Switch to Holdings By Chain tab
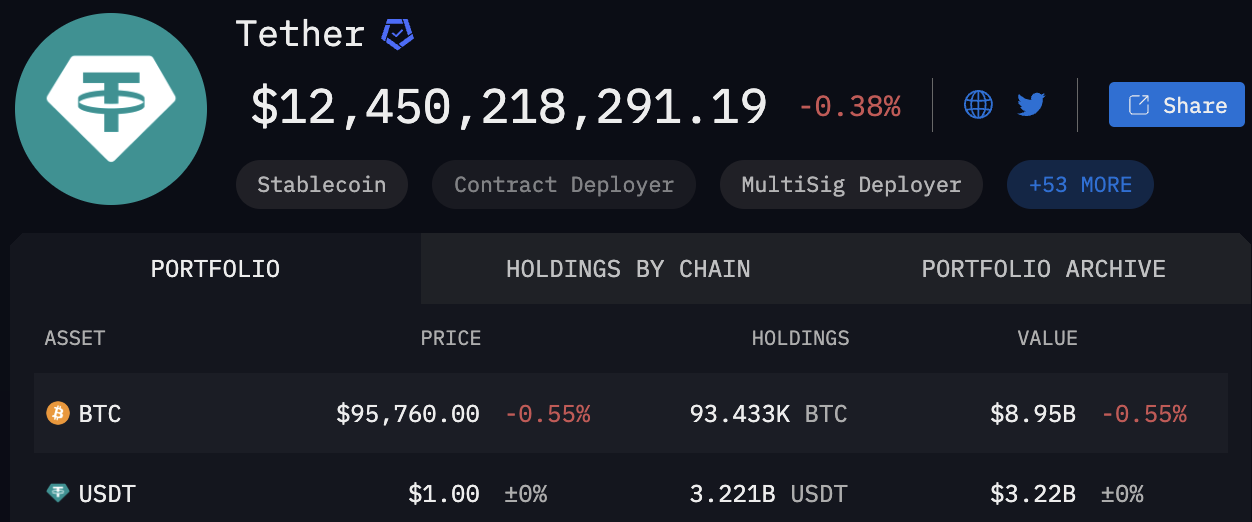 point(628,269)
